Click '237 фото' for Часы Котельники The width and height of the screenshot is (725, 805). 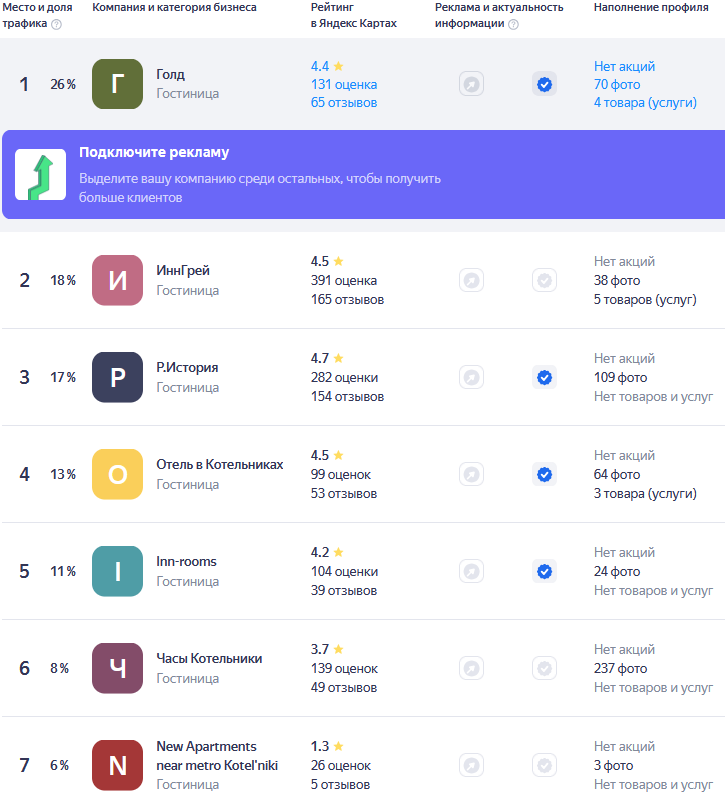point(621,668)
